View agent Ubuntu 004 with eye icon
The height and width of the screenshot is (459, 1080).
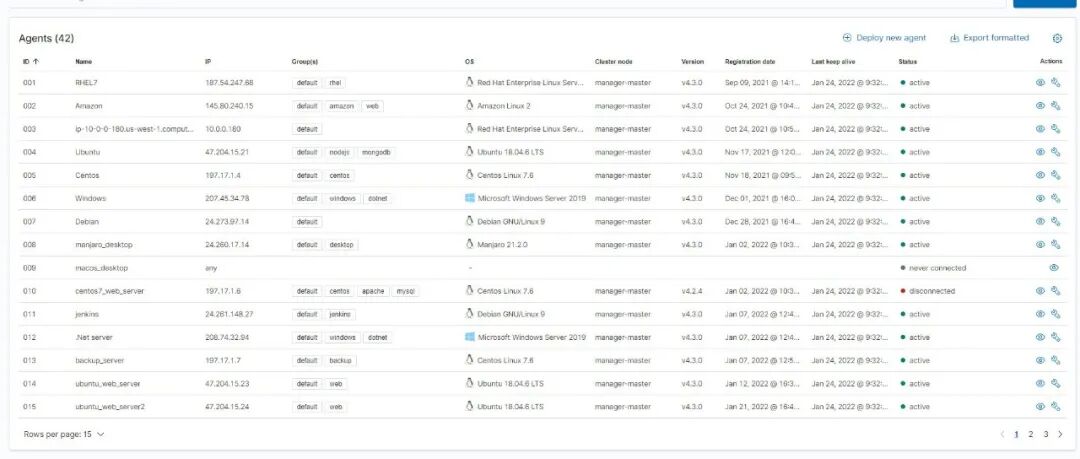tap(1040, 152)
